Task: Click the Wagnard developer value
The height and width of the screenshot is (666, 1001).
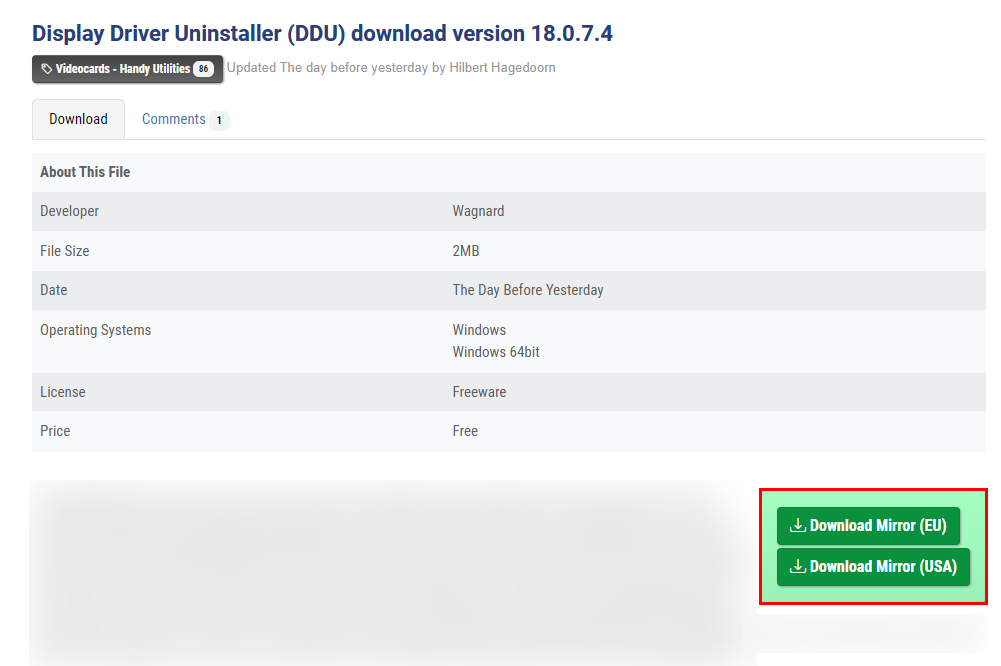Action: tap(478, 211)
